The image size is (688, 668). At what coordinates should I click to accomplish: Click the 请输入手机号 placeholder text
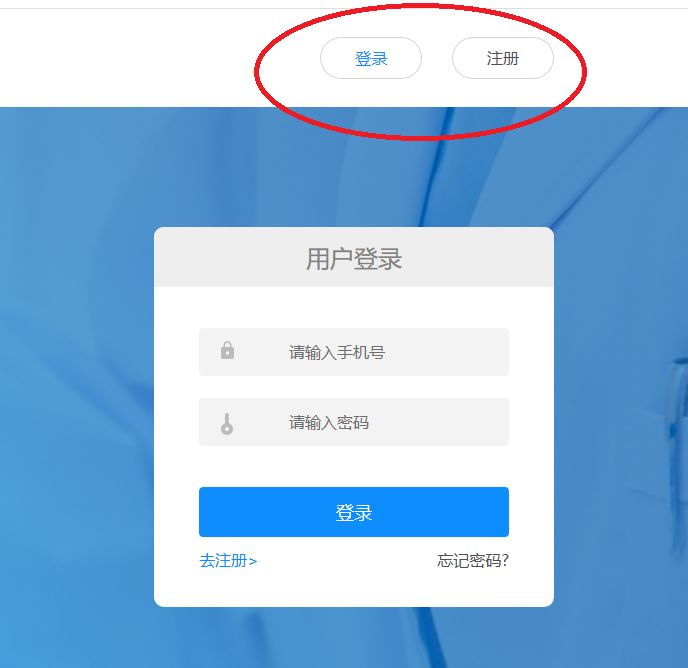click(x=337, y=352)
